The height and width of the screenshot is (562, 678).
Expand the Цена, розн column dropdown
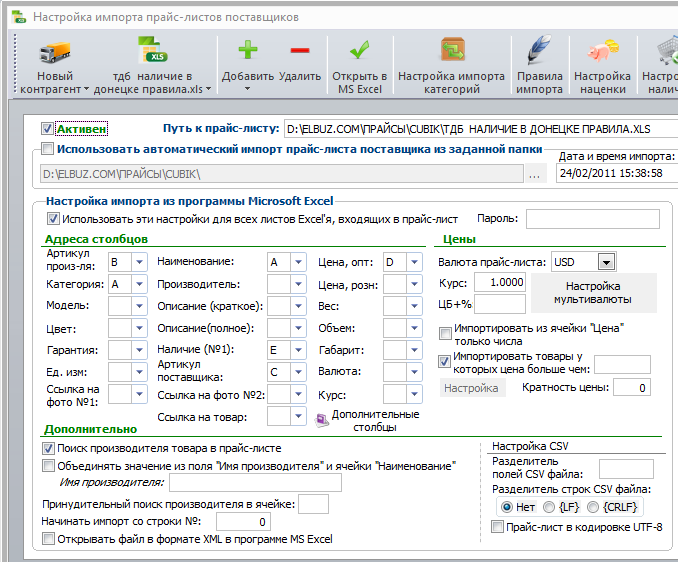pyautogui.click(x=414, y=284)
